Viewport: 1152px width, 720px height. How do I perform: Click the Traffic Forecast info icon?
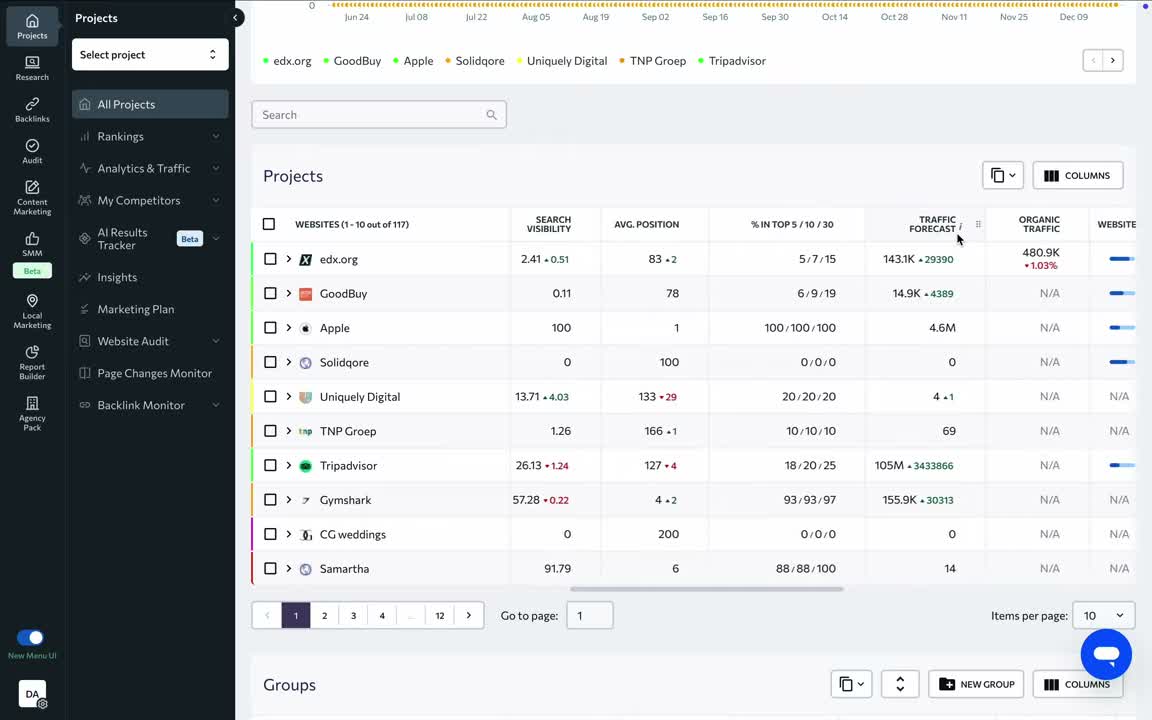pos(960,226)
